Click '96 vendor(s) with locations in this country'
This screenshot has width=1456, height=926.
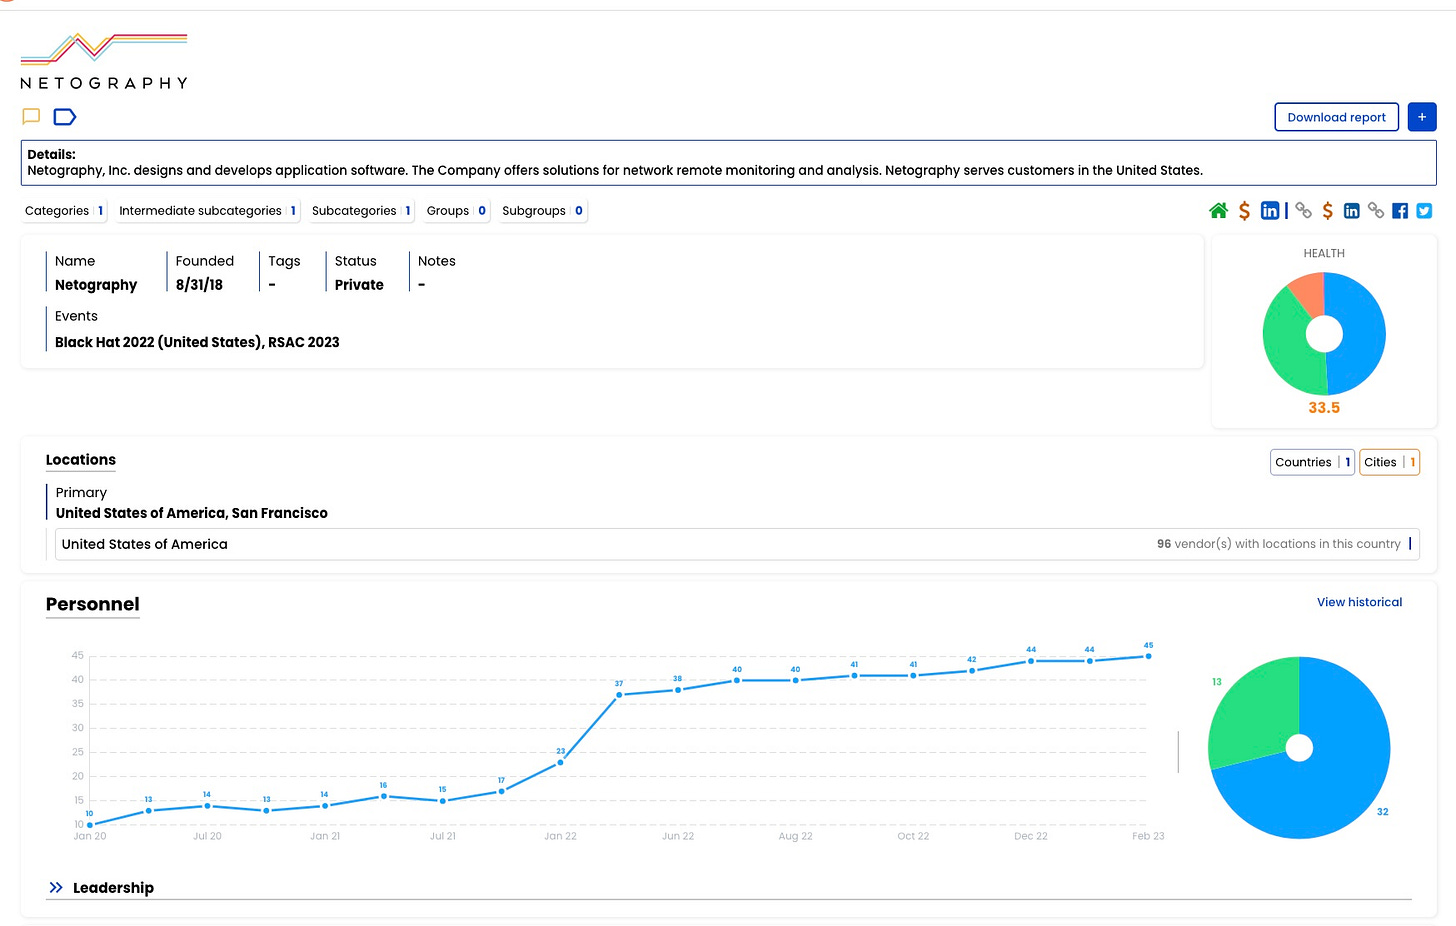pyautogui.click(x=1278, y=544)
